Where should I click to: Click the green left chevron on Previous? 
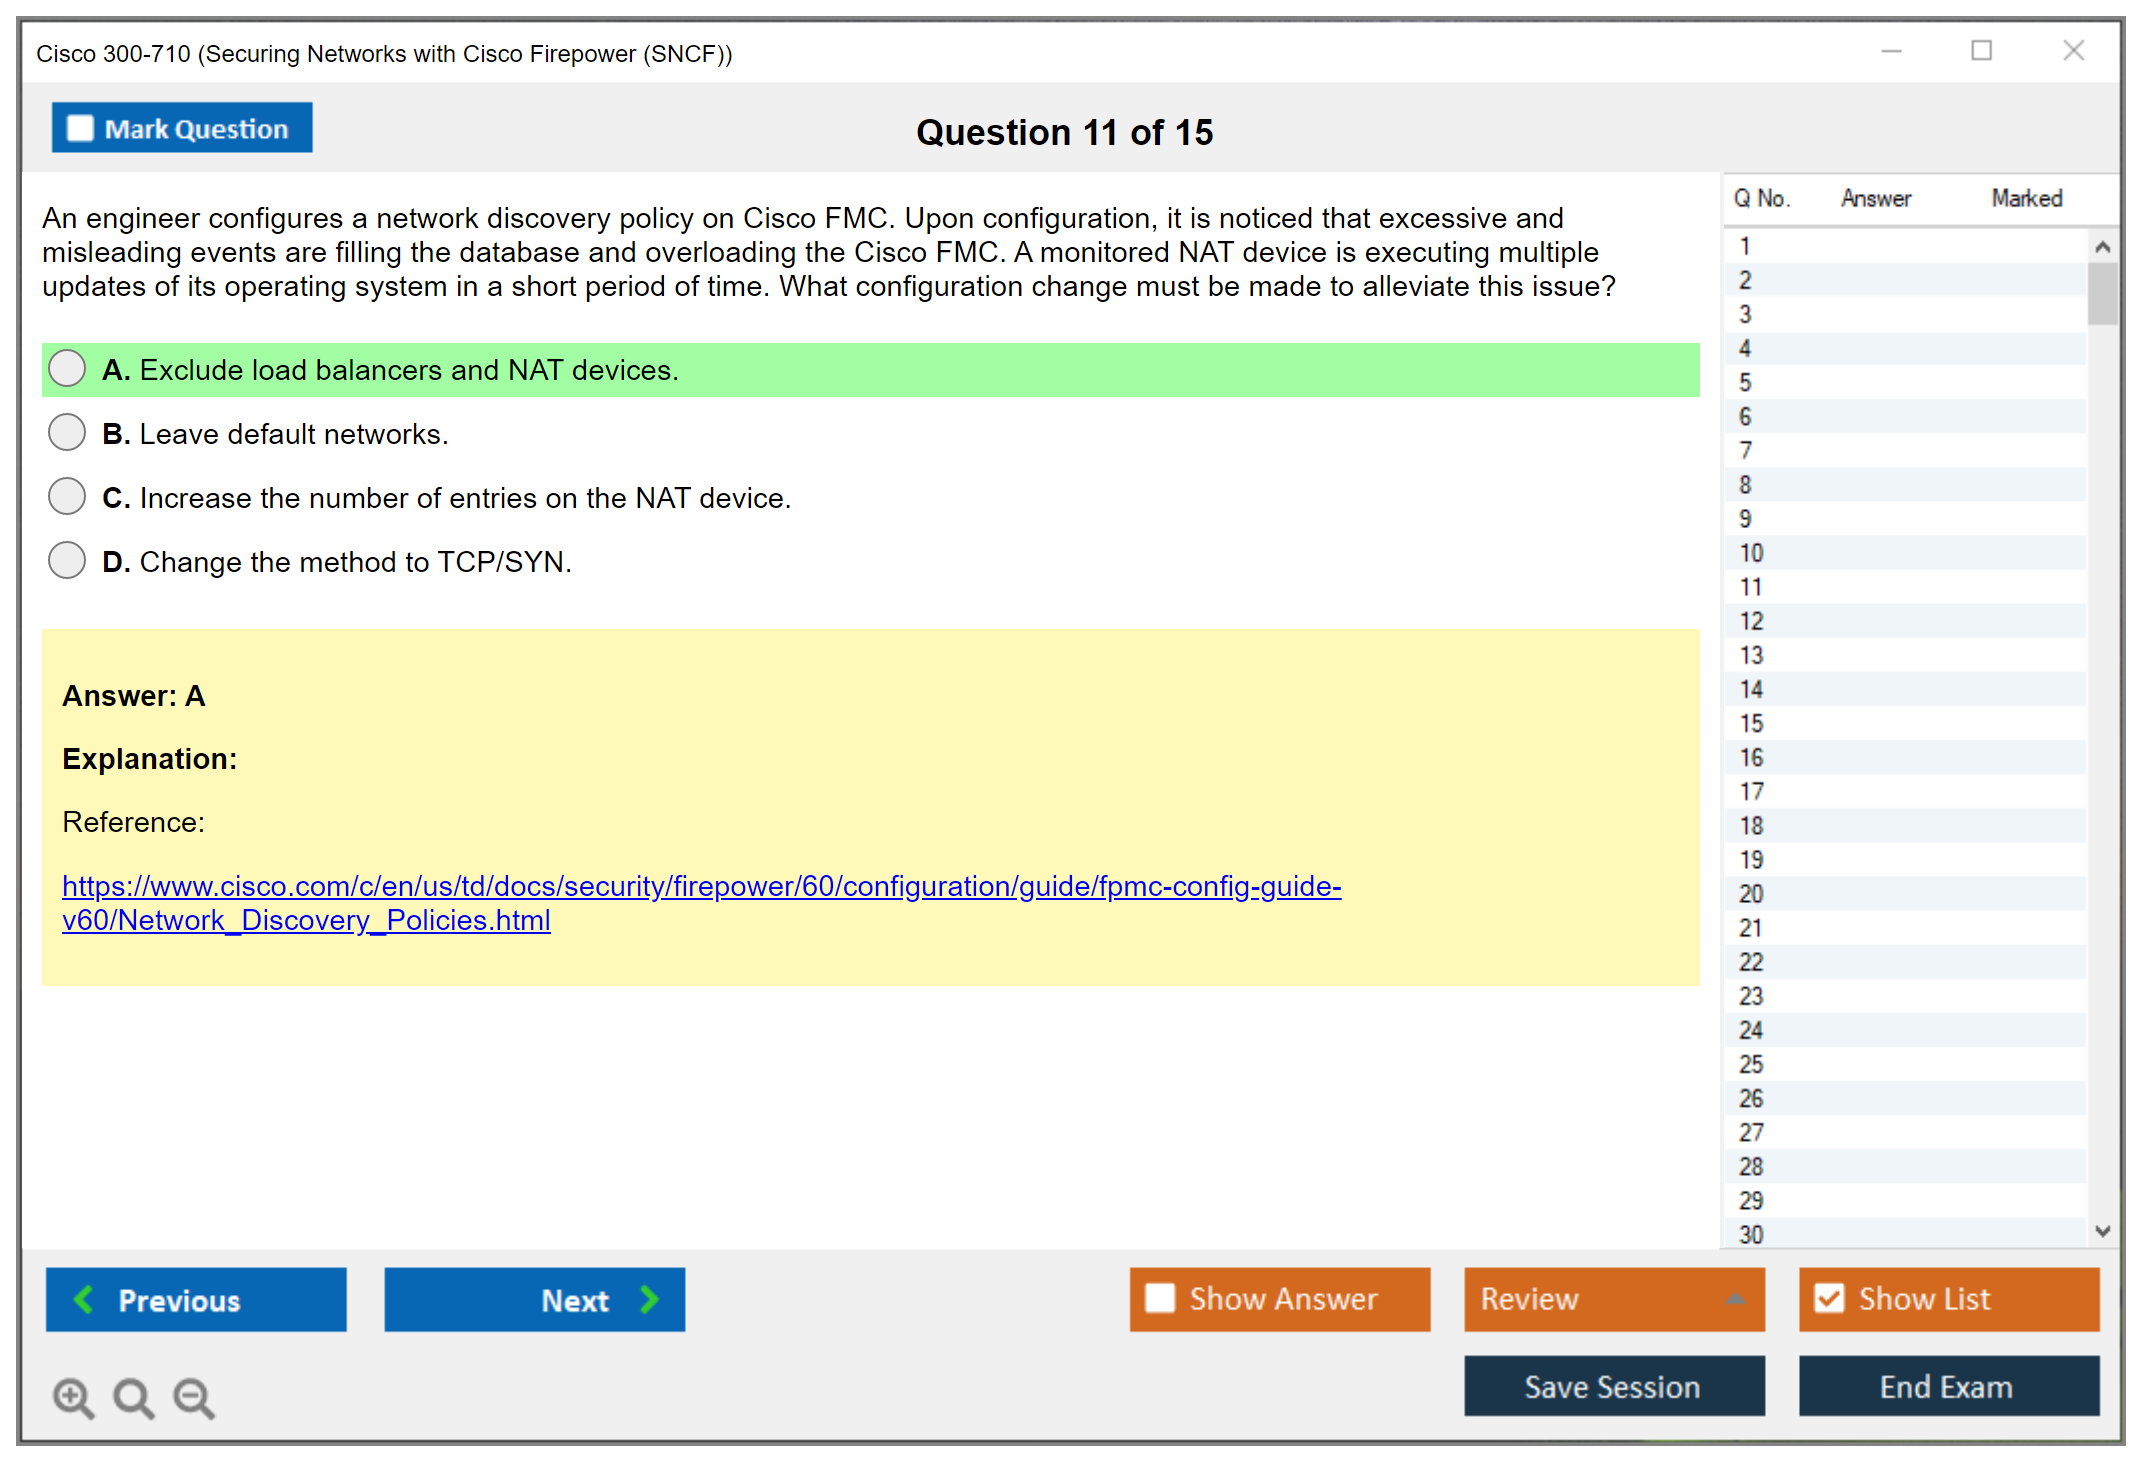(84, 1299)
